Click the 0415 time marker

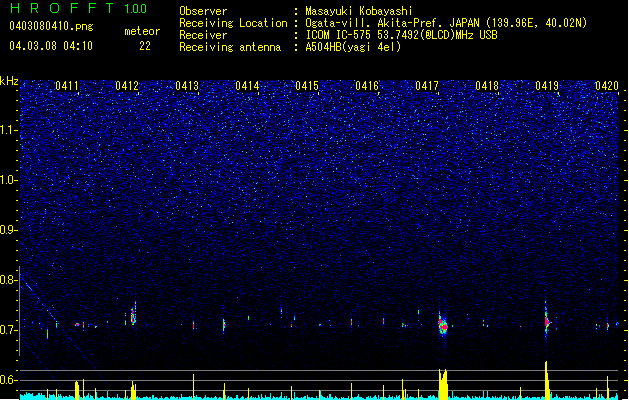click(307, 86)
